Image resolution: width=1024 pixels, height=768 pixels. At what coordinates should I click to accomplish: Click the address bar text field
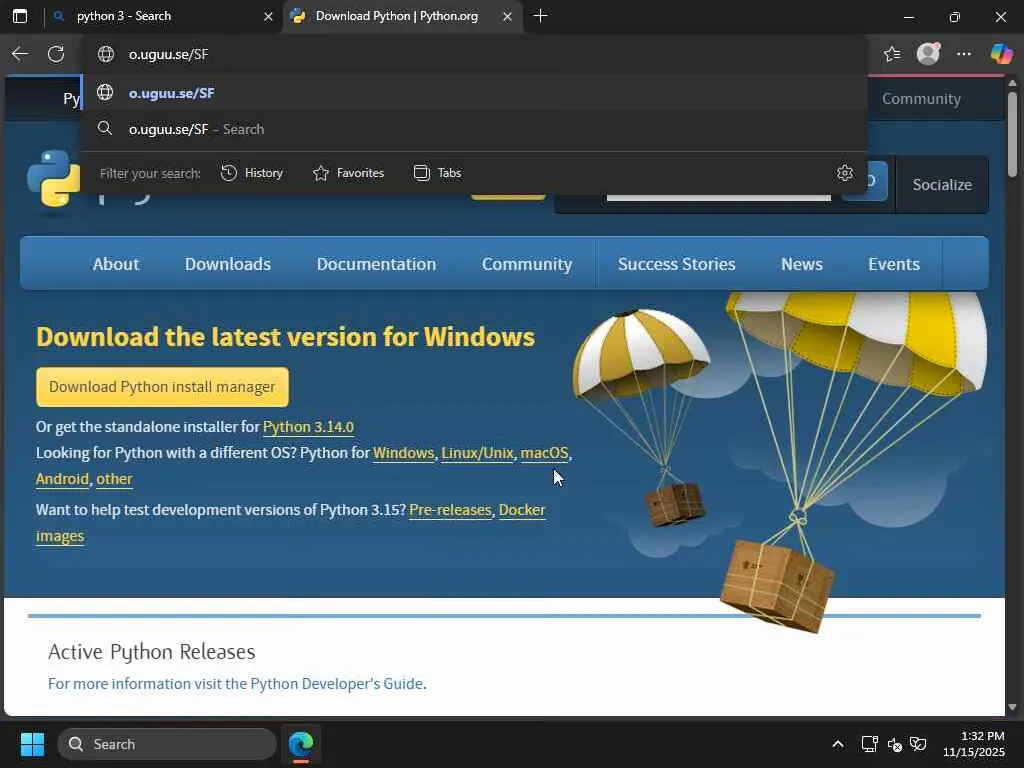474,54
